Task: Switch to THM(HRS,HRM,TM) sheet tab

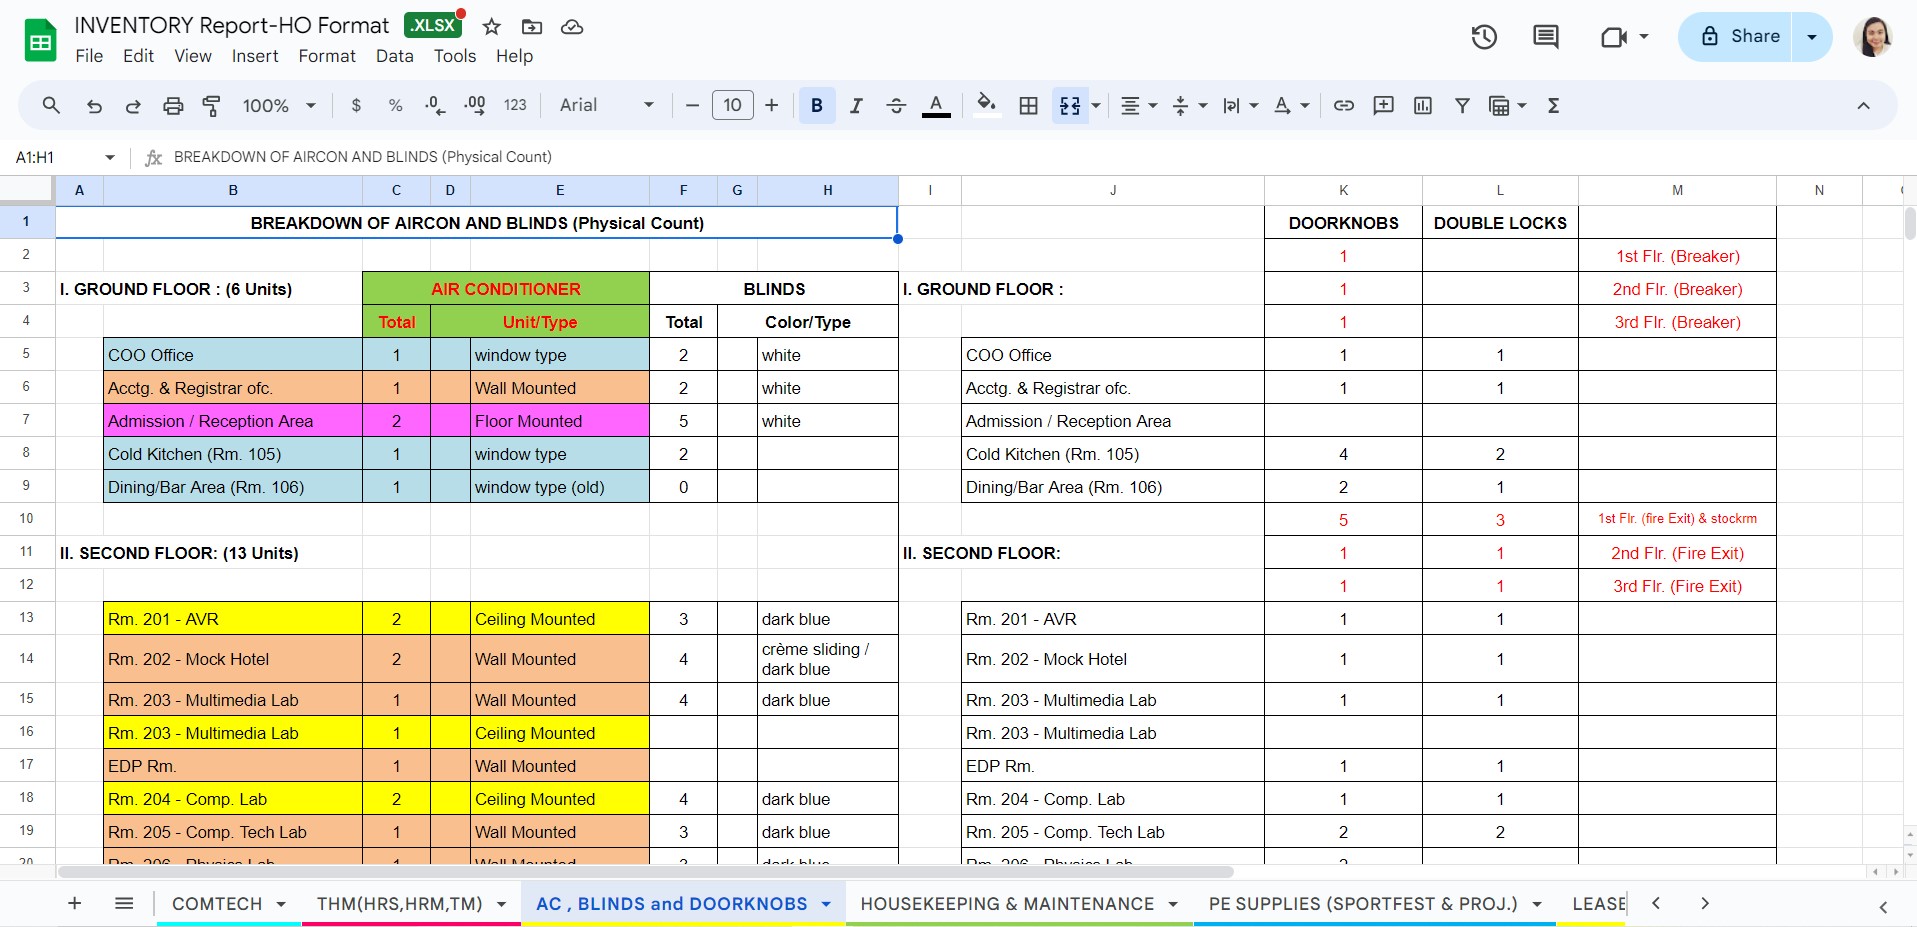Action: pyautogui.click(x=411, y=904)
